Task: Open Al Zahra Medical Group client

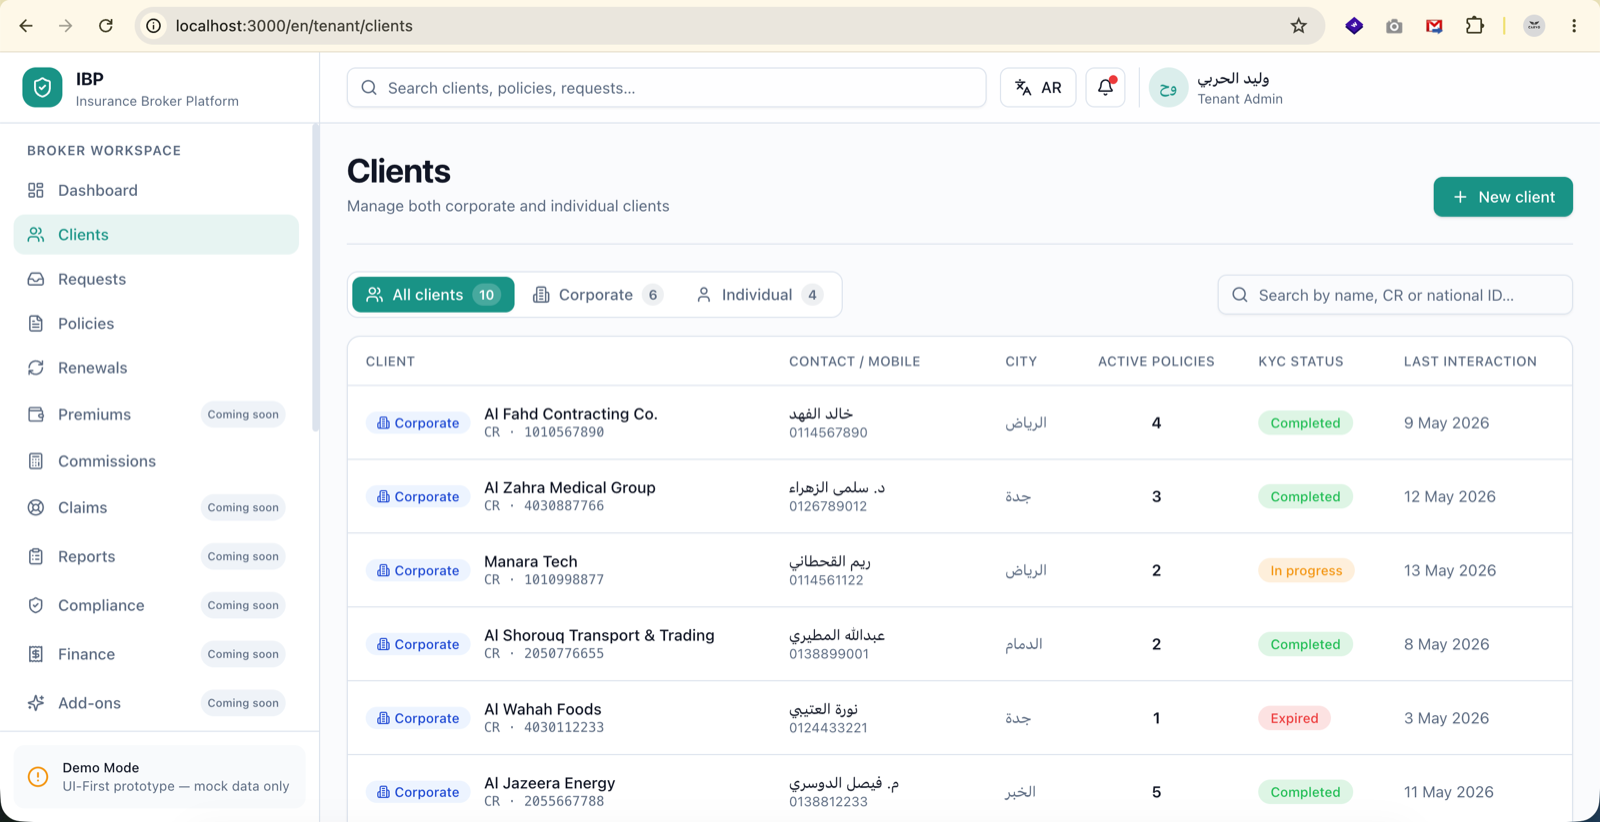Action: pos(570,488)
